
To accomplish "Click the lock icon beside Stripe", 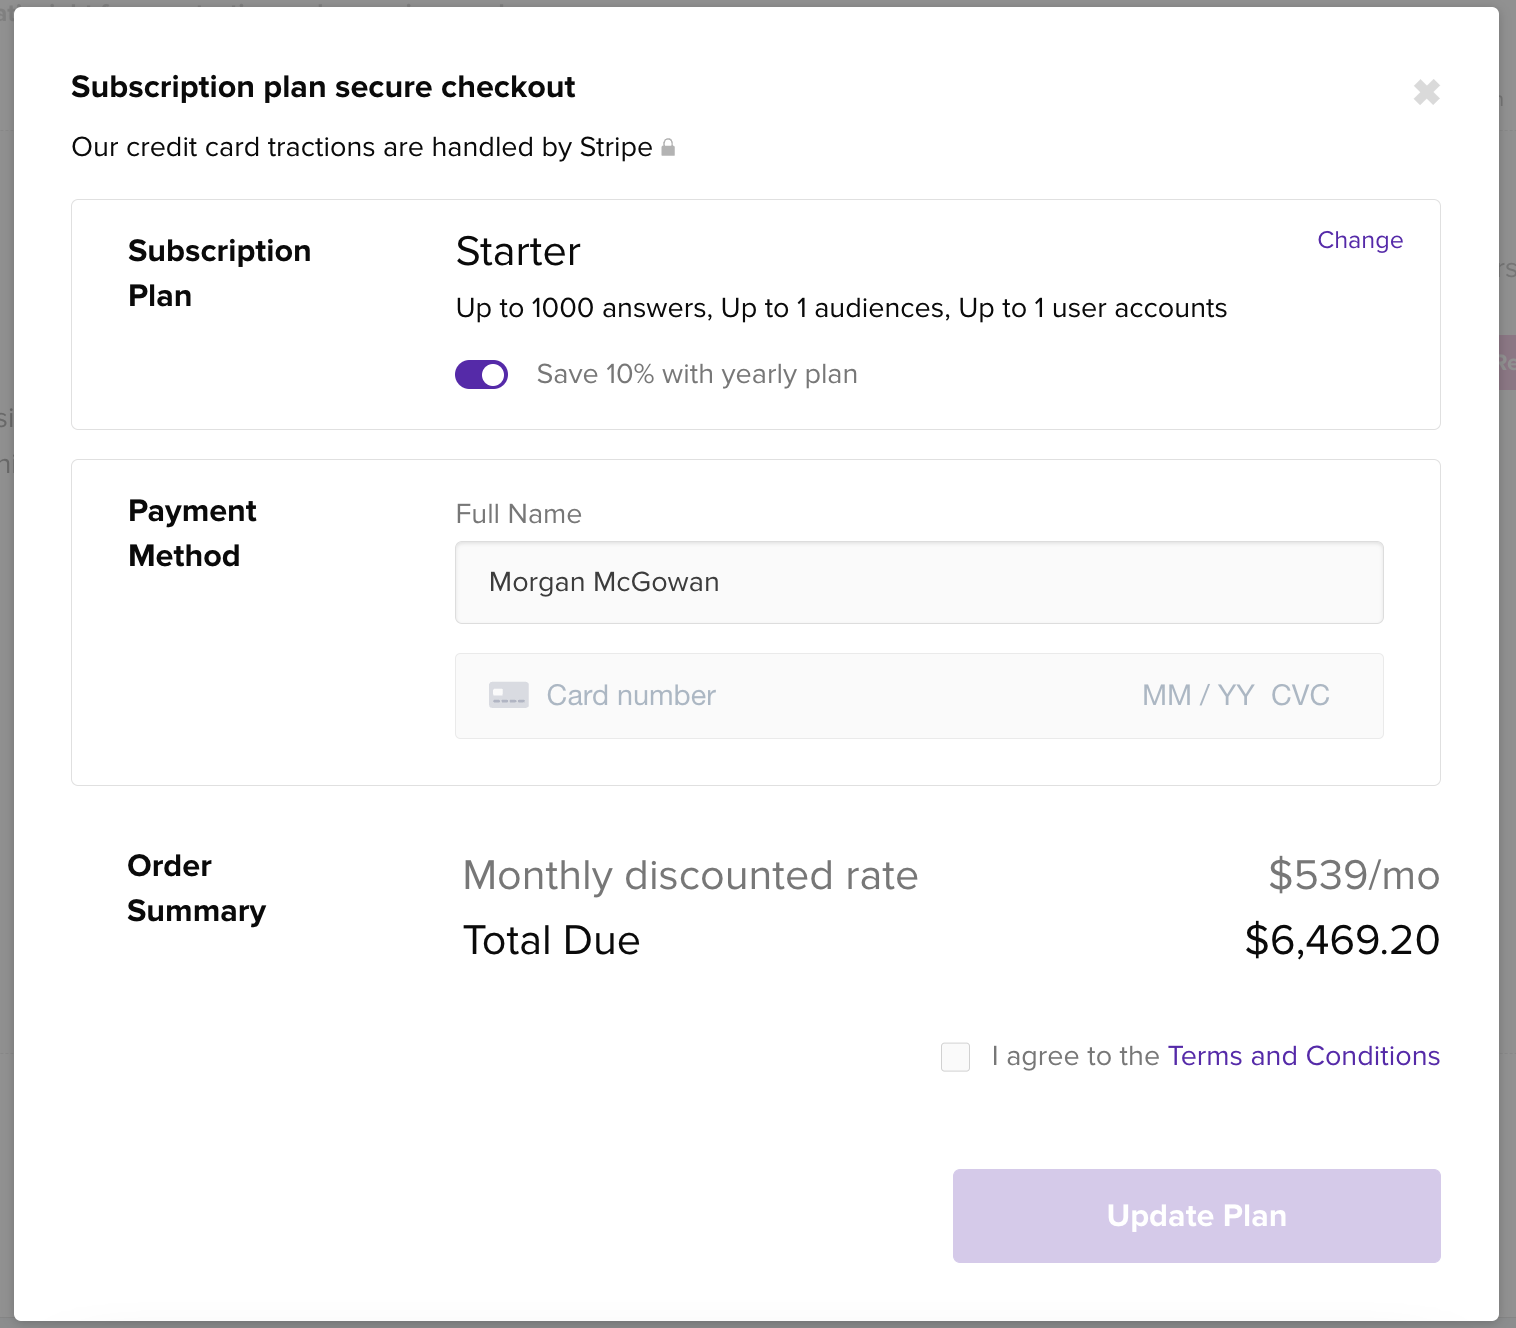I will [668, 148].
